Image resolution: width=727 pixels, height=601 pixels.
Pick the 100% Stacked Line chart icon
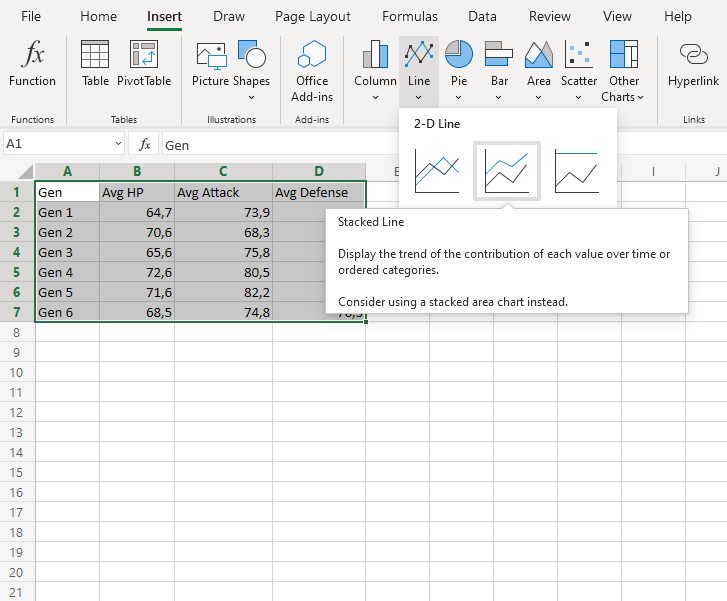click(x=576, y=171)
